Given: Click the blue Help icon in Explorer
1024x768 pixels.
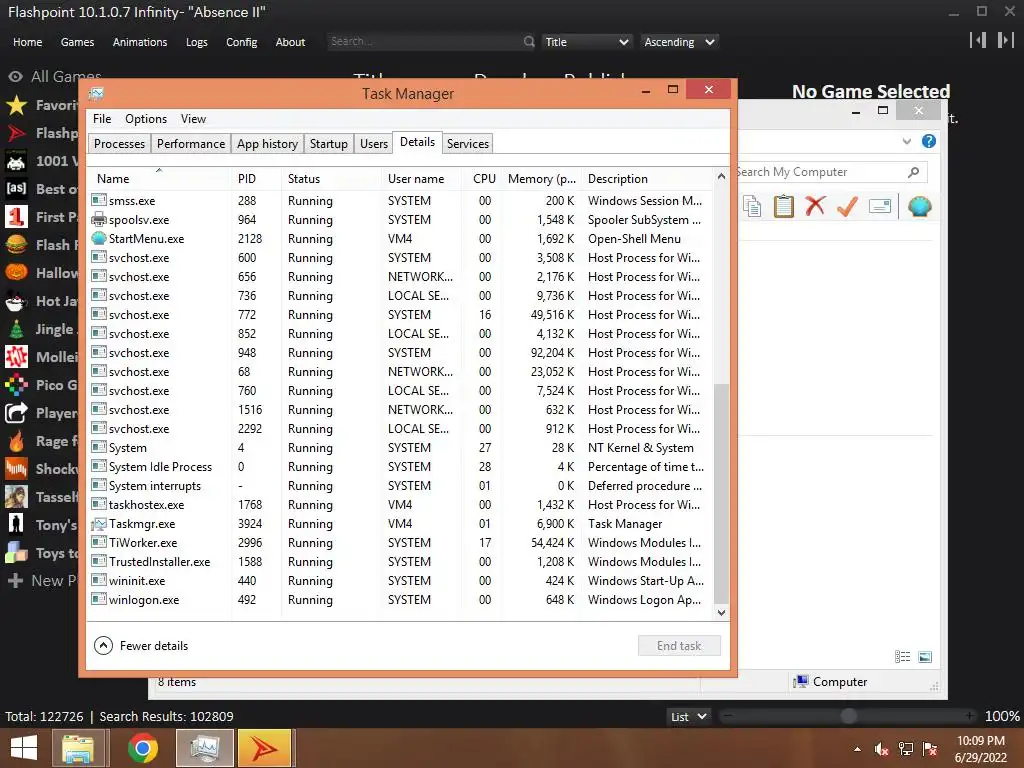Looking at the screenshot, I should (929, 141).
